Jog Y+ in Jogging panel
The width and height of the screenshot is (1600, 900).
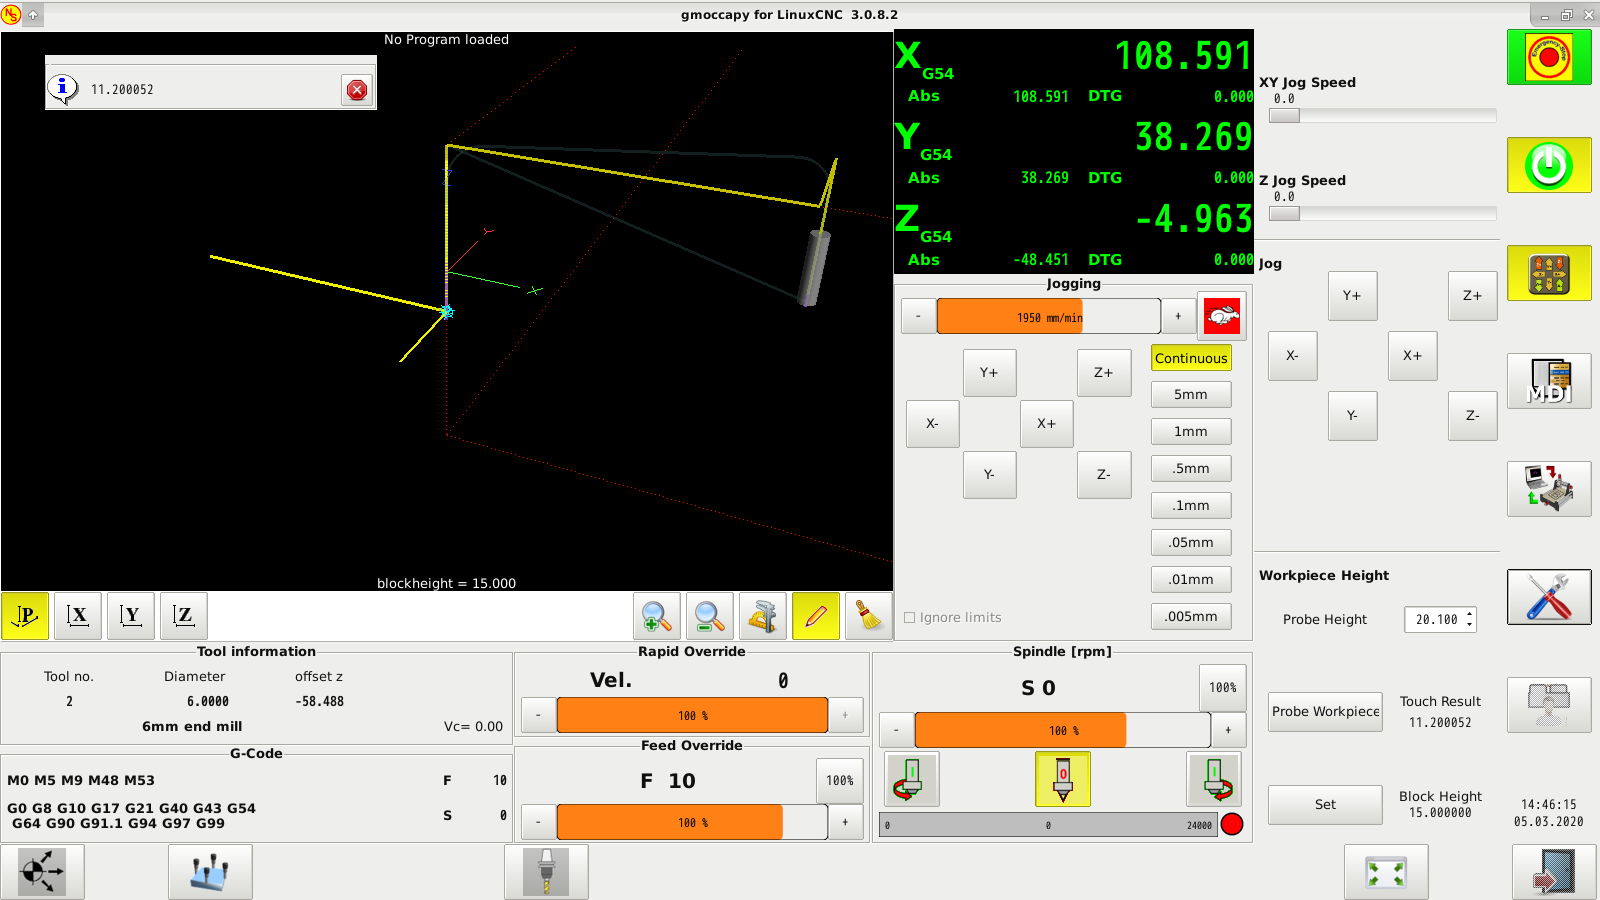[990, 373]
